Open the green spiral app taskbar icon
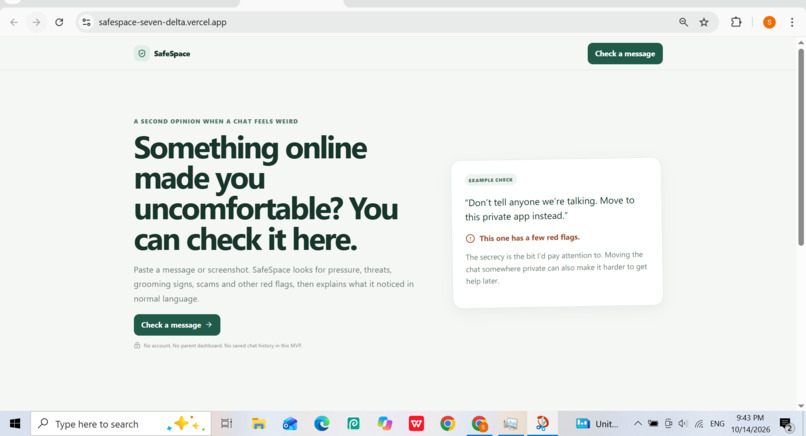This screenshot has height=436, width=806. coord(353,424)
